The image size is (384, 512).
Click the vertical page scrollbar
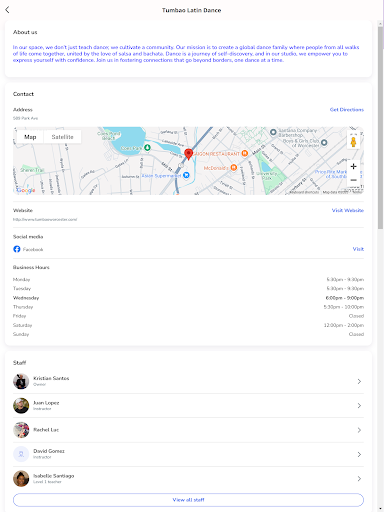point(380,128)
